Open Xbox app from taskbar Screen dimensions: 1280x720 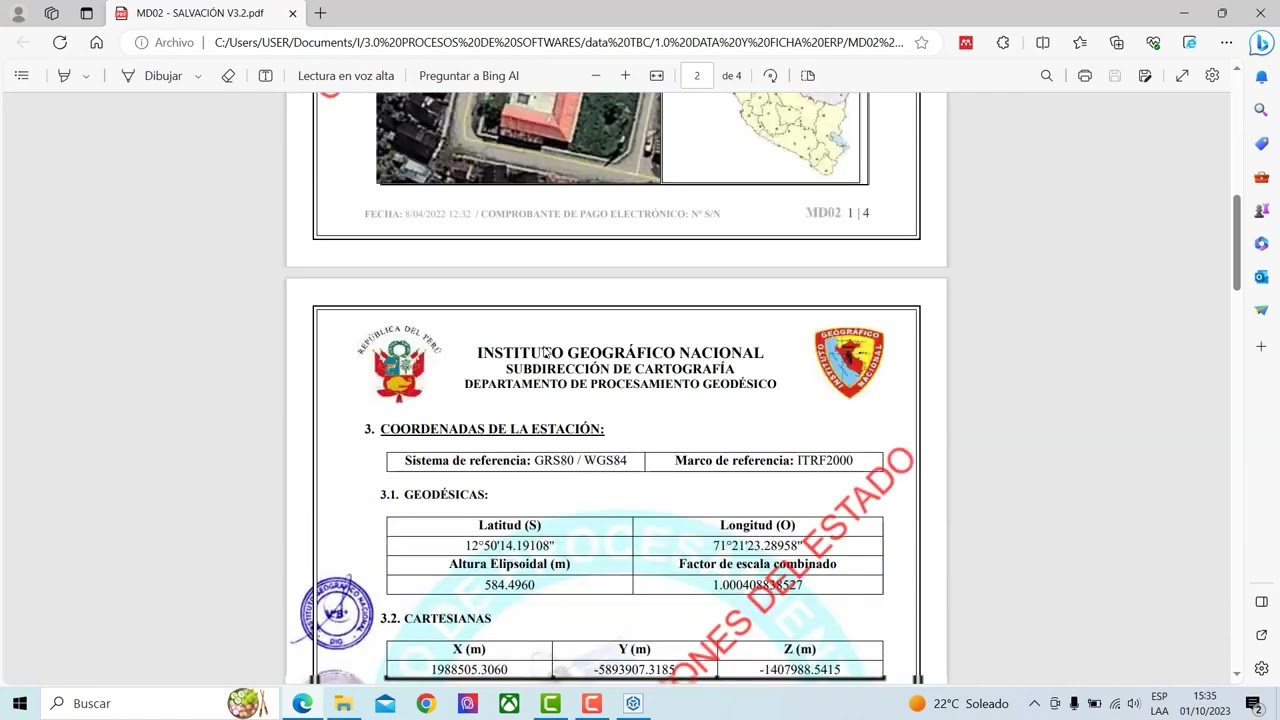509,703
